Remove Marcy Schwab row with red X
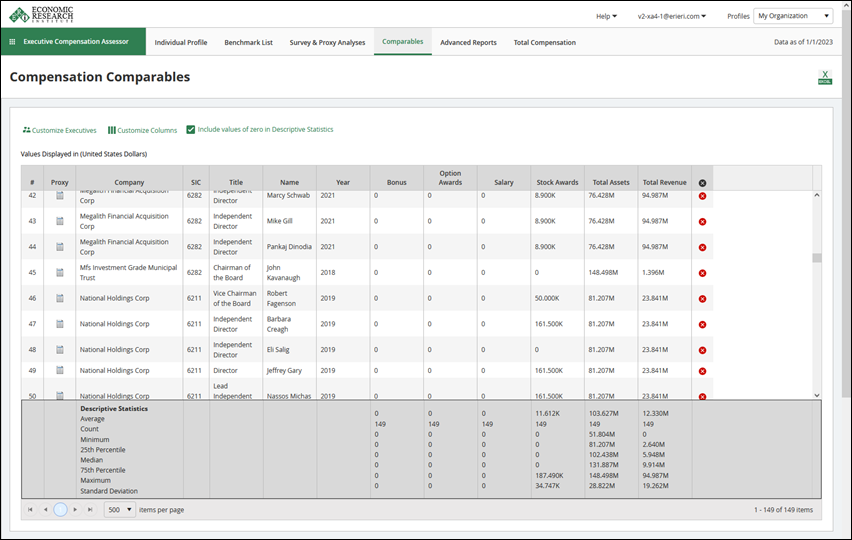The width and height of the screenshot is (852, 540). pyautogui.click(x=702, y=196)
